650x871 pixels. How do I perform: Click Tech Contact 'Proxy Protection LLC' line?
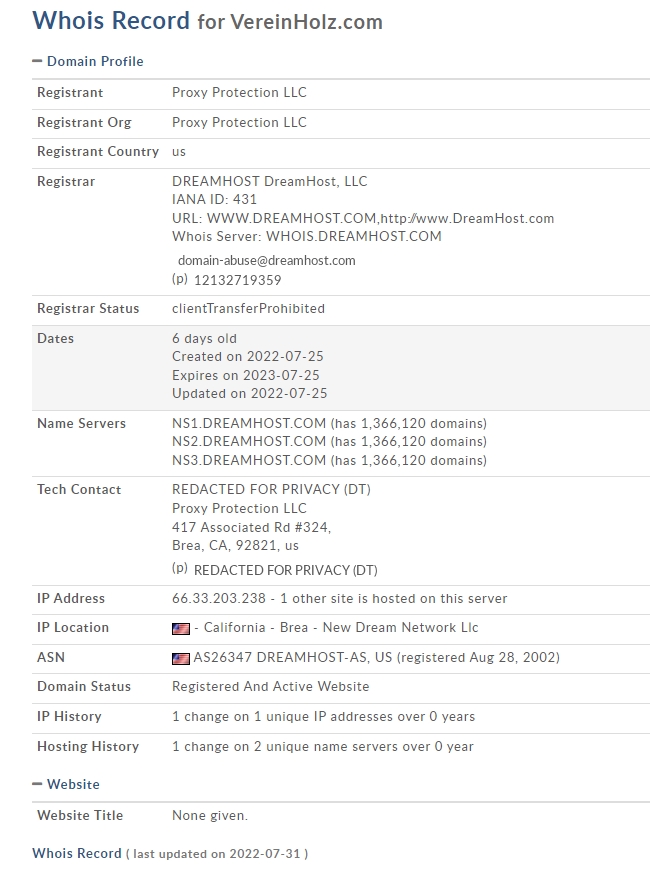[239, 508]
